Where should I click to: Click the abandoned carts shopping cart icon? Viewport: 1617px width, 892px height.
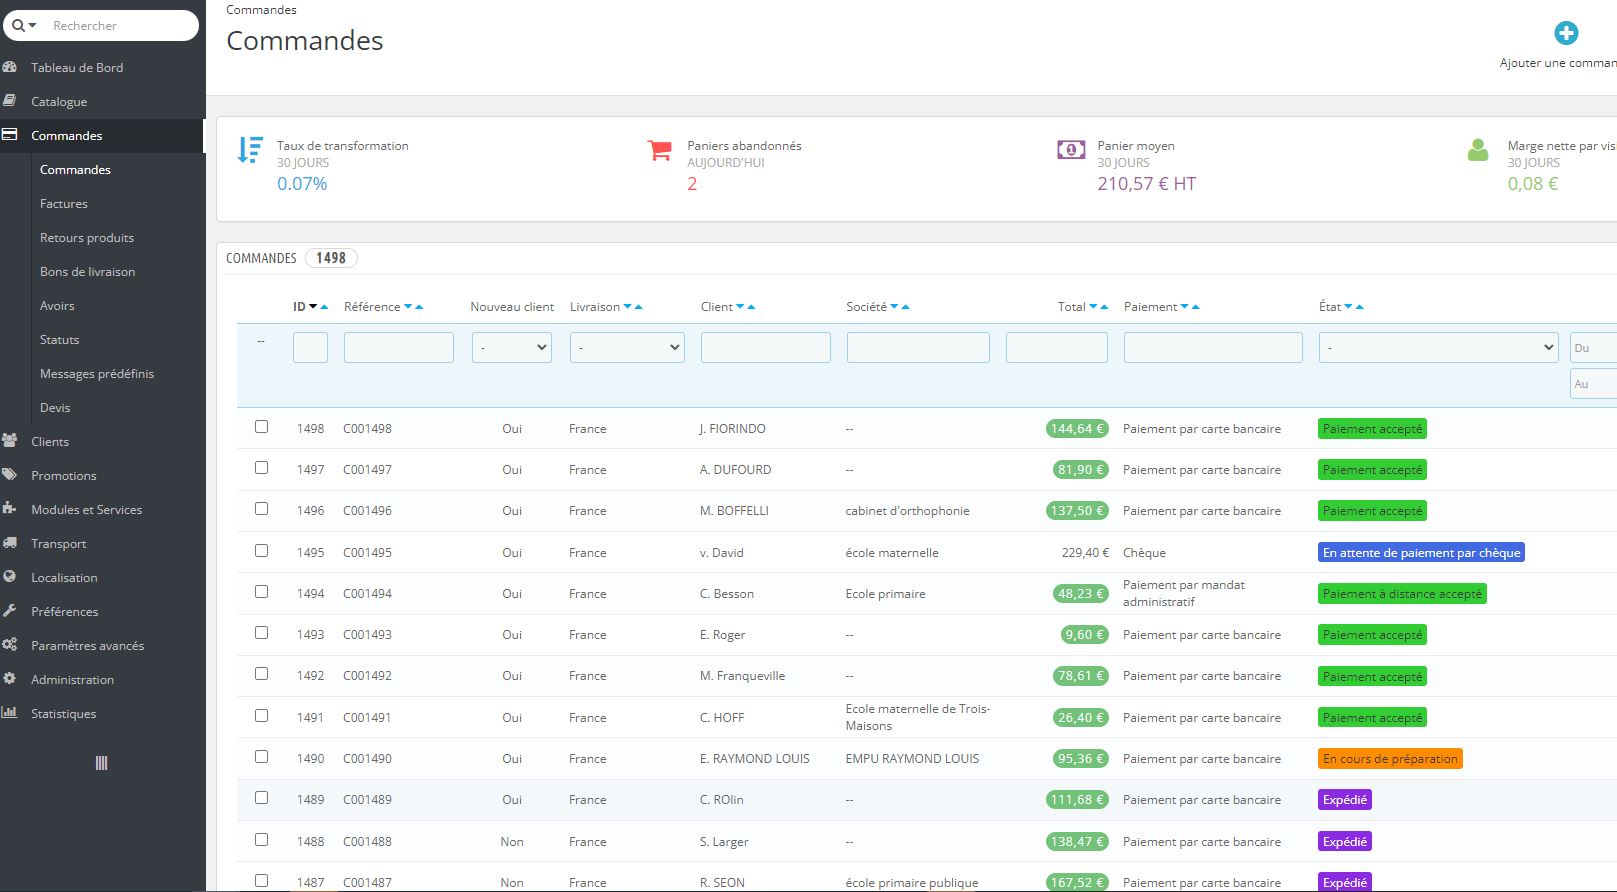point(660,151)
